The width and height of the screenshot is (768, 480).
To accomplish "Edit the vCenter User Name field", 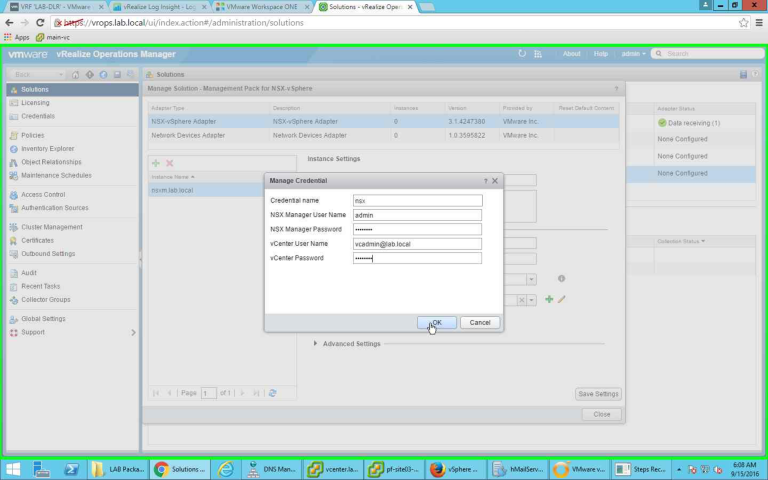I will click(x=417, y=244).
